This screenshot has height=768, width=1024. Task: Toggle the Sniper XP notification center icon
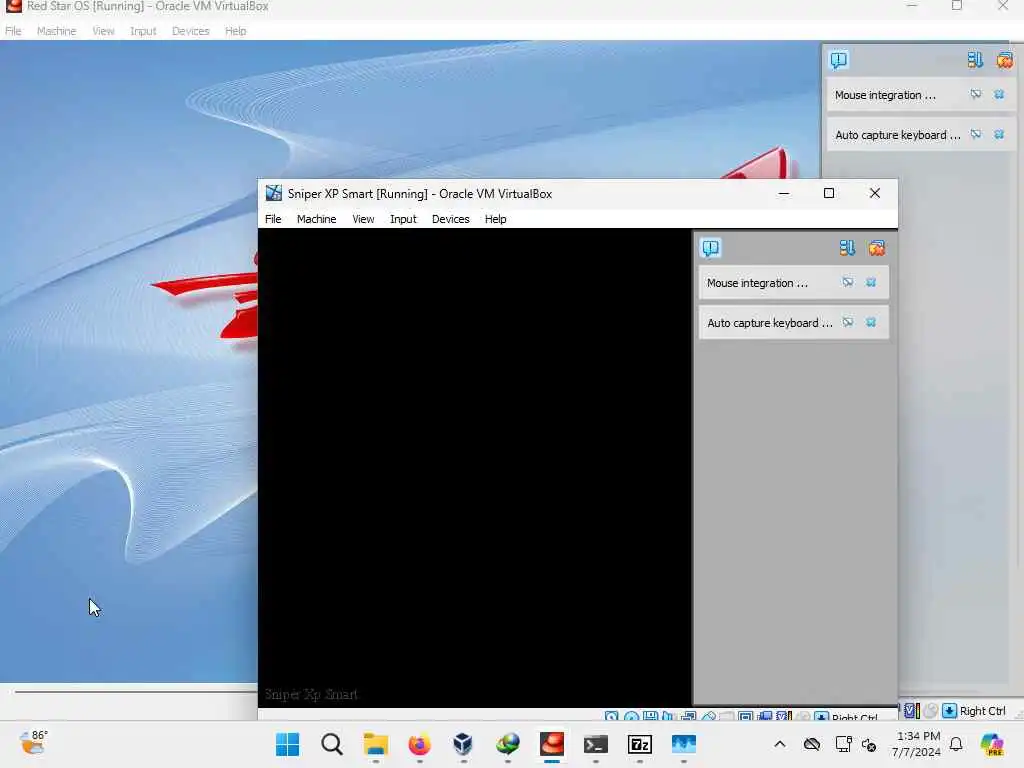[x=711, y=248]
